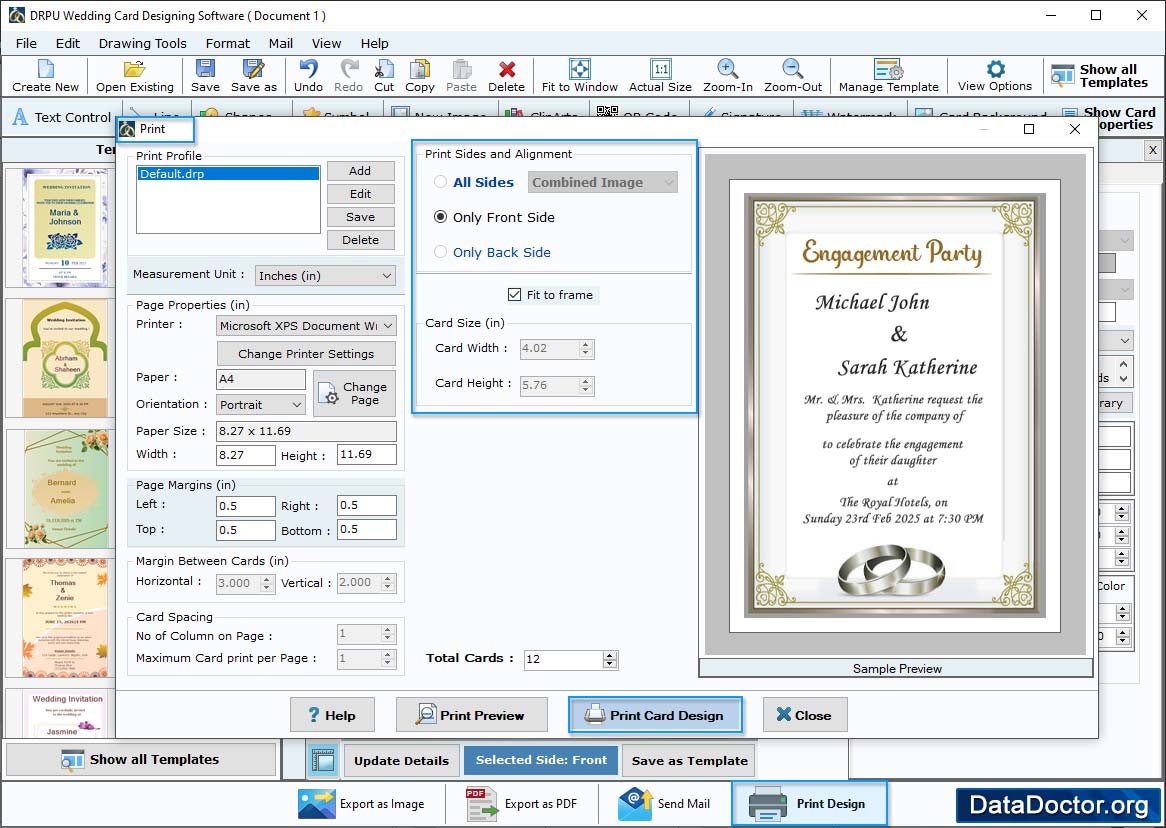Choose Save as in toolbar
This screenshot has height=828, width=1166.
pos(254,76)
